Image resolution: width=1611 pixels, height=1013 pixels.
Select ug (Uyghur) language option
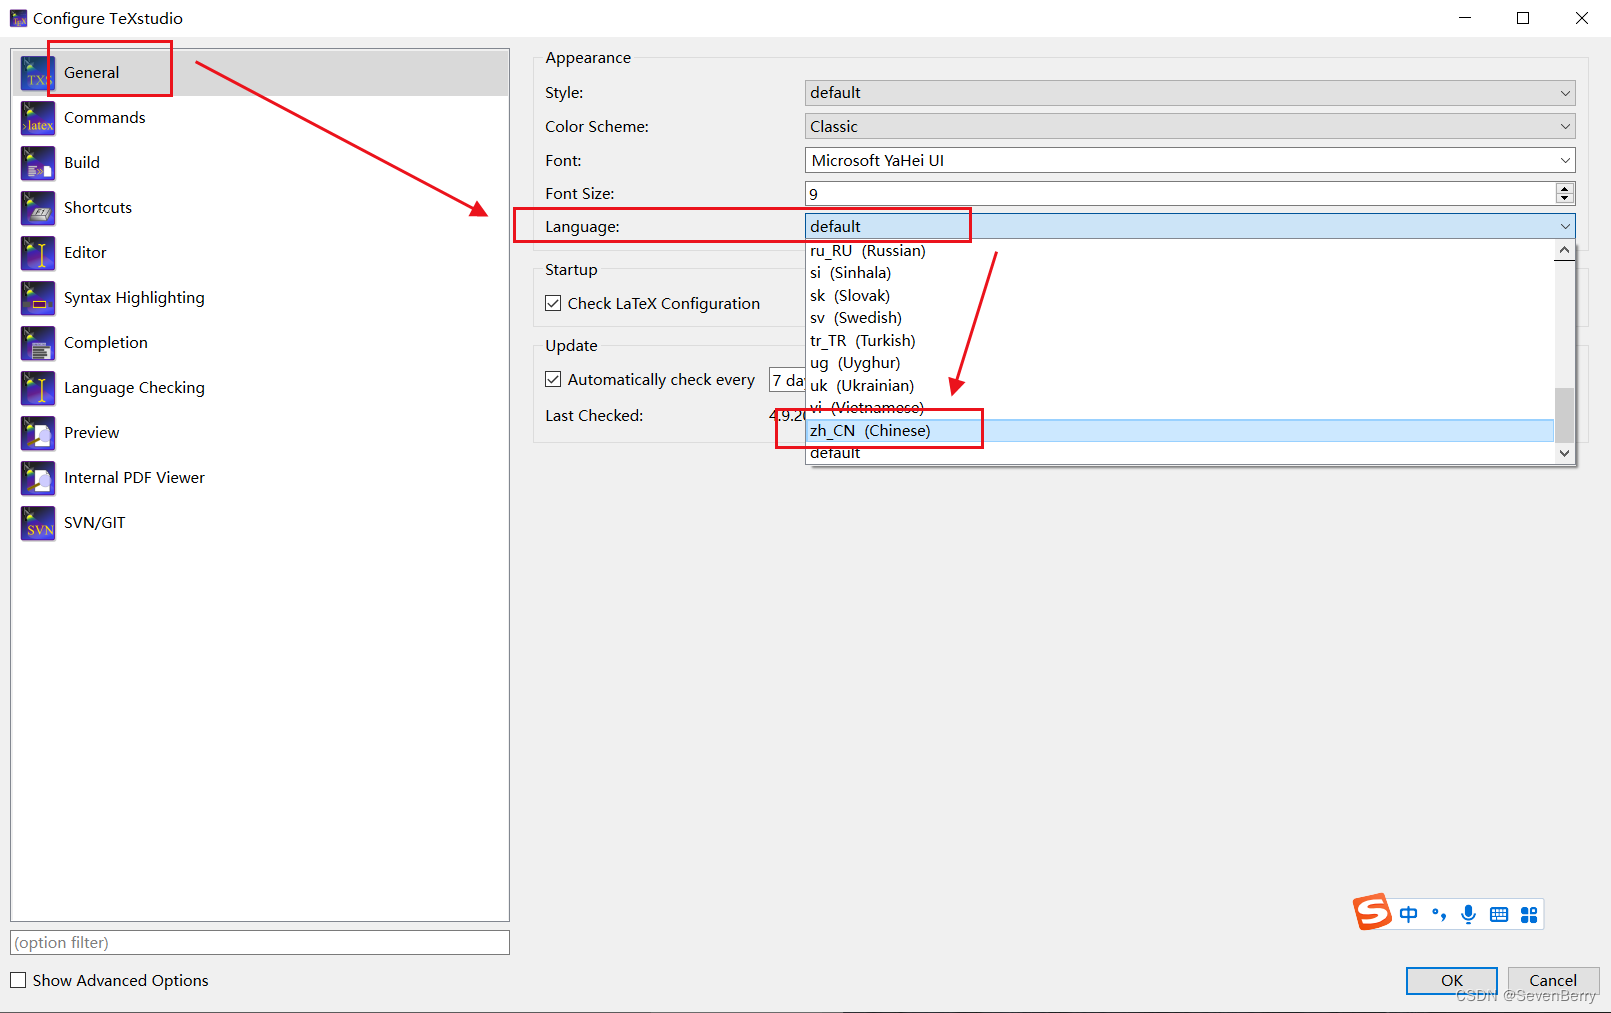[1180, 363]
